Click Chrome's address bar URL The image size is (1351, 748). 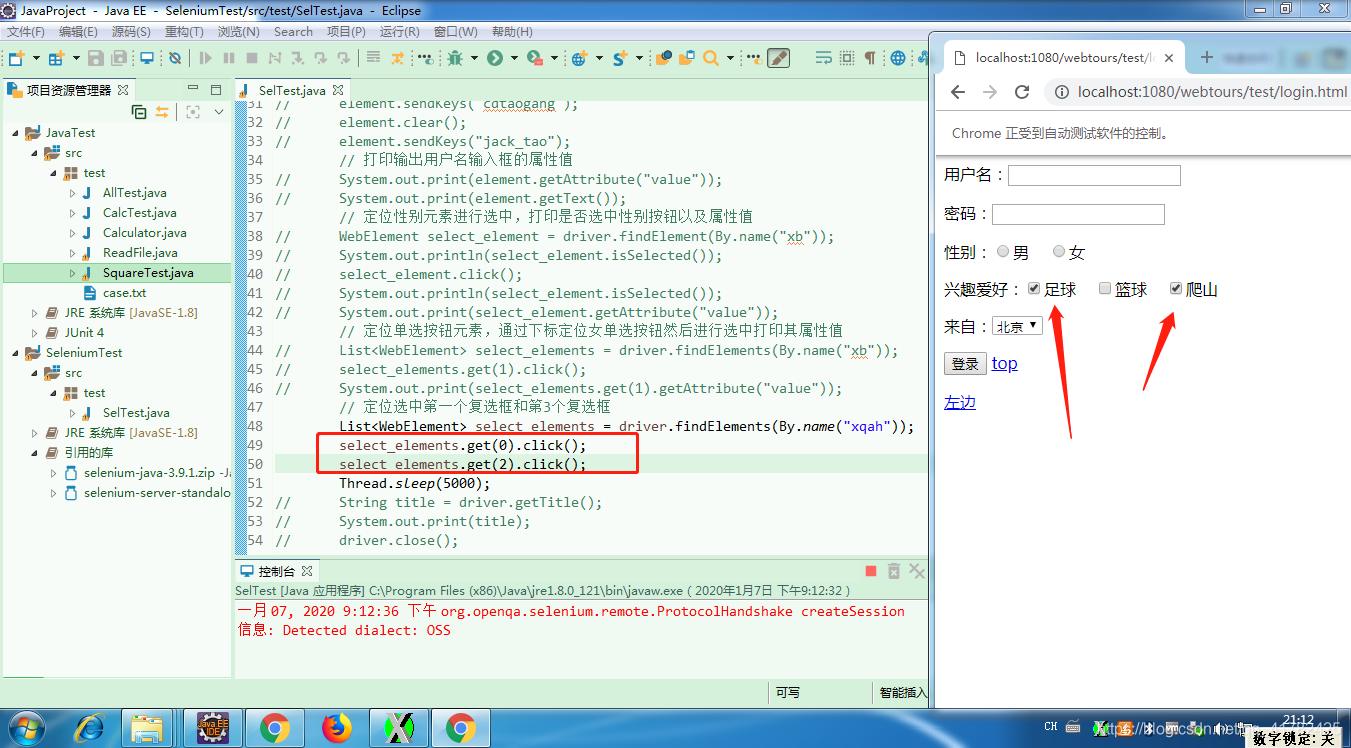[x=1212, y=92]
